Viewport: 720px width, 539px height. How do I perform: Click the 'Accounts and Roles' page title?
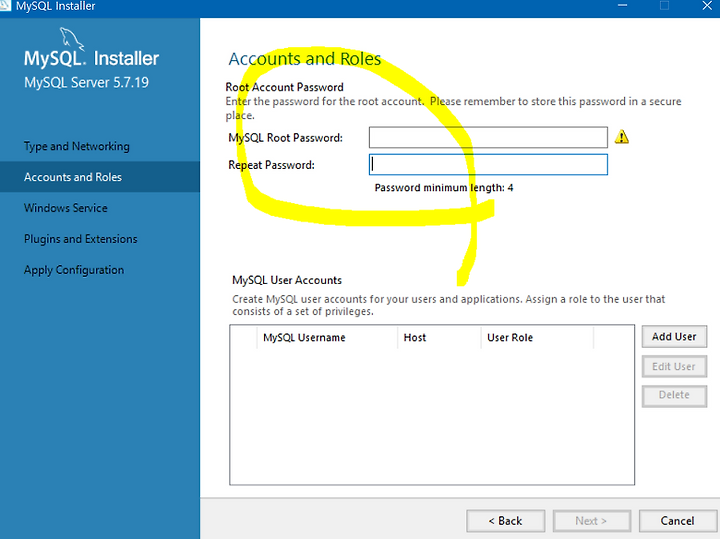pos(304,59)
